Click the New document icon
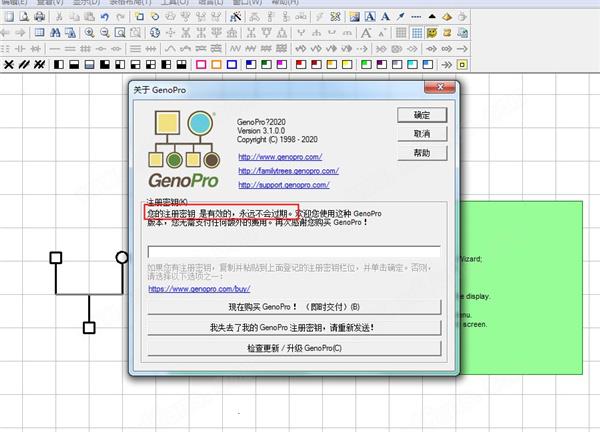The width and height of the screenshot is (600, 432). coord(9,16)
